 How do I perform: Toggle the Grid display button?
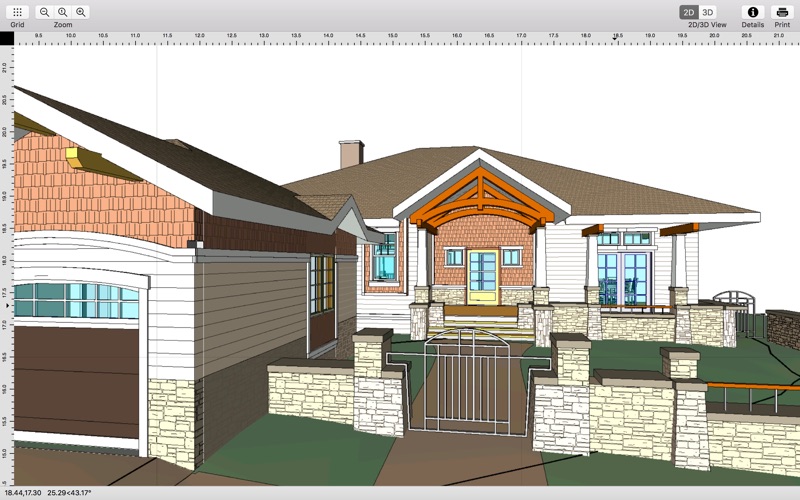[x=17, y=12]
